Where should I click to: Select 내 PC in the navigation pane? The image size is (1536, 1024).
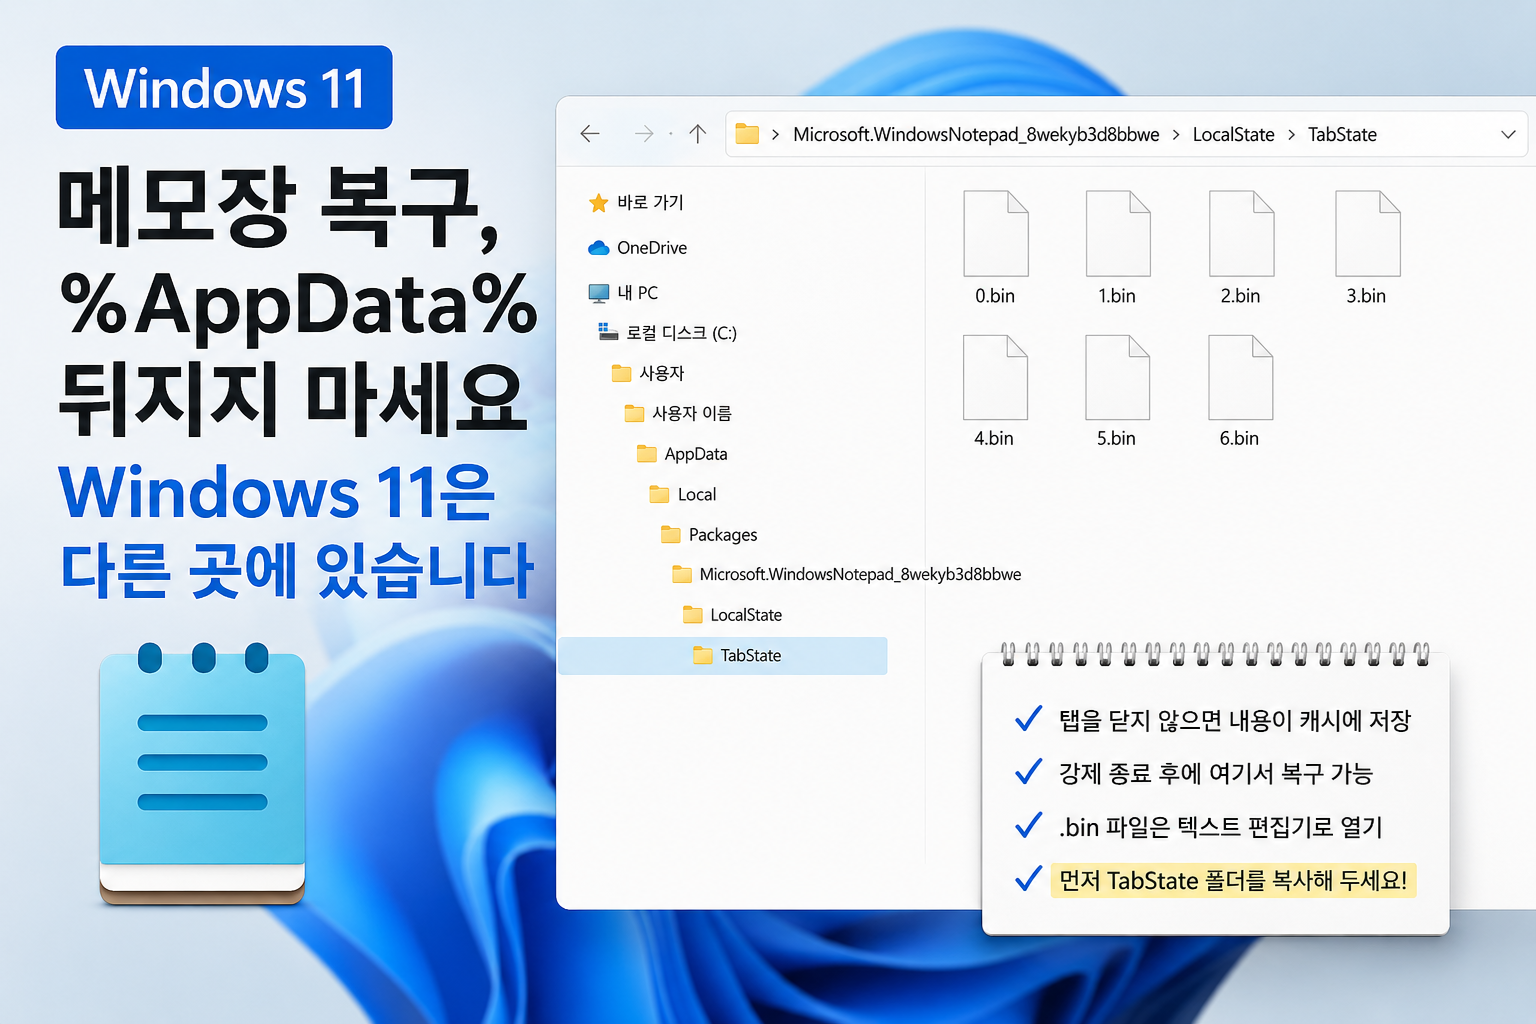[623, 293]
